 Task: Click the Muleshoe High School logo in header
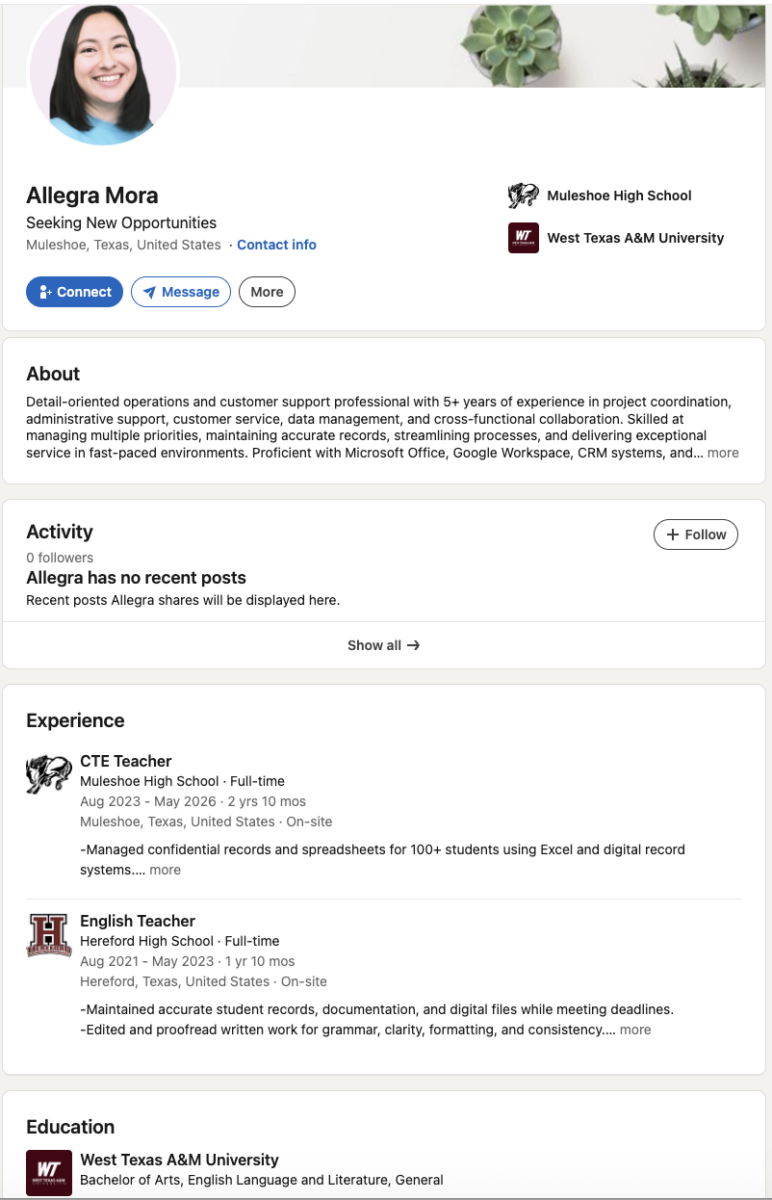523,196
